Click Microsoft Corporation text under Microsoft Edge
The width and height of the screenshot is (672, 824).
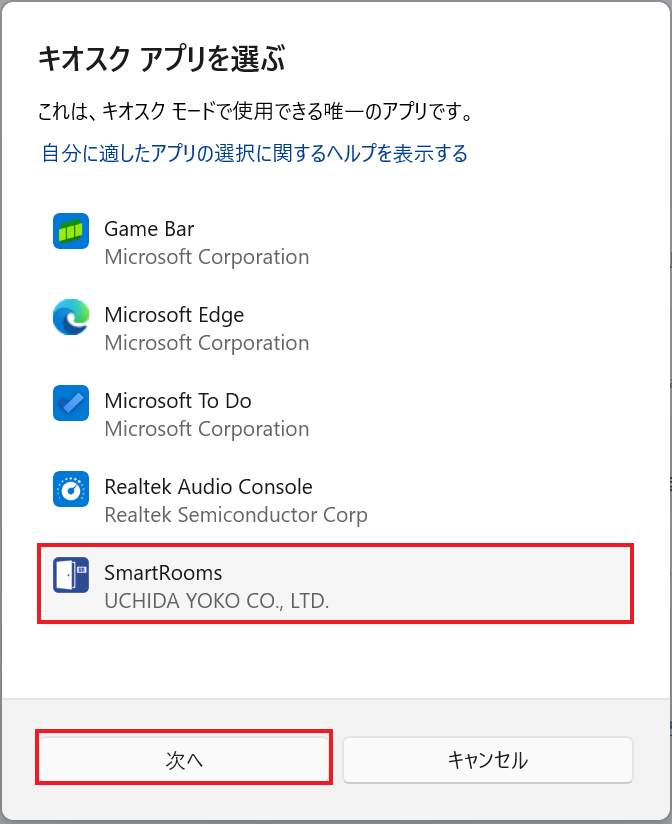tap(206, 343)
